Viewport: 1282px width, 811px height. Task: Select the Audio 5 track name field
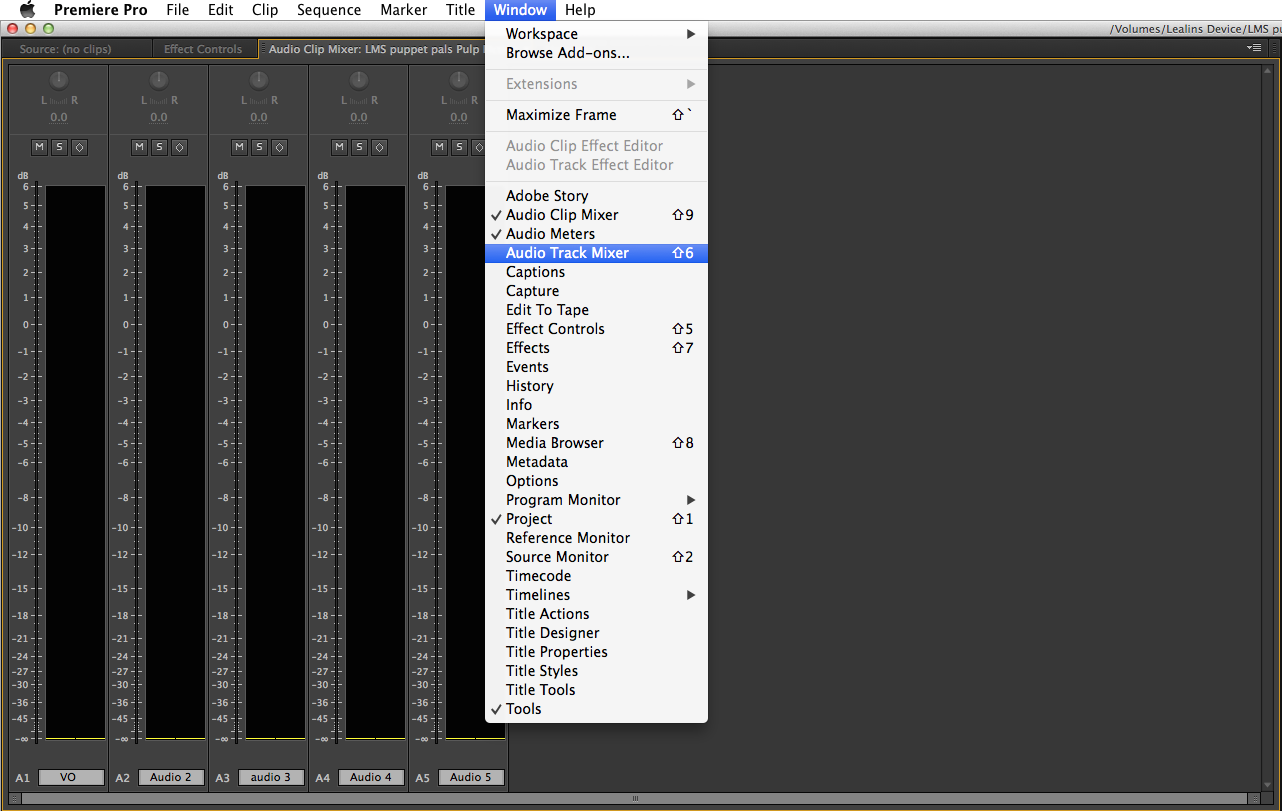pyautogui.click(x=471, y=777)
